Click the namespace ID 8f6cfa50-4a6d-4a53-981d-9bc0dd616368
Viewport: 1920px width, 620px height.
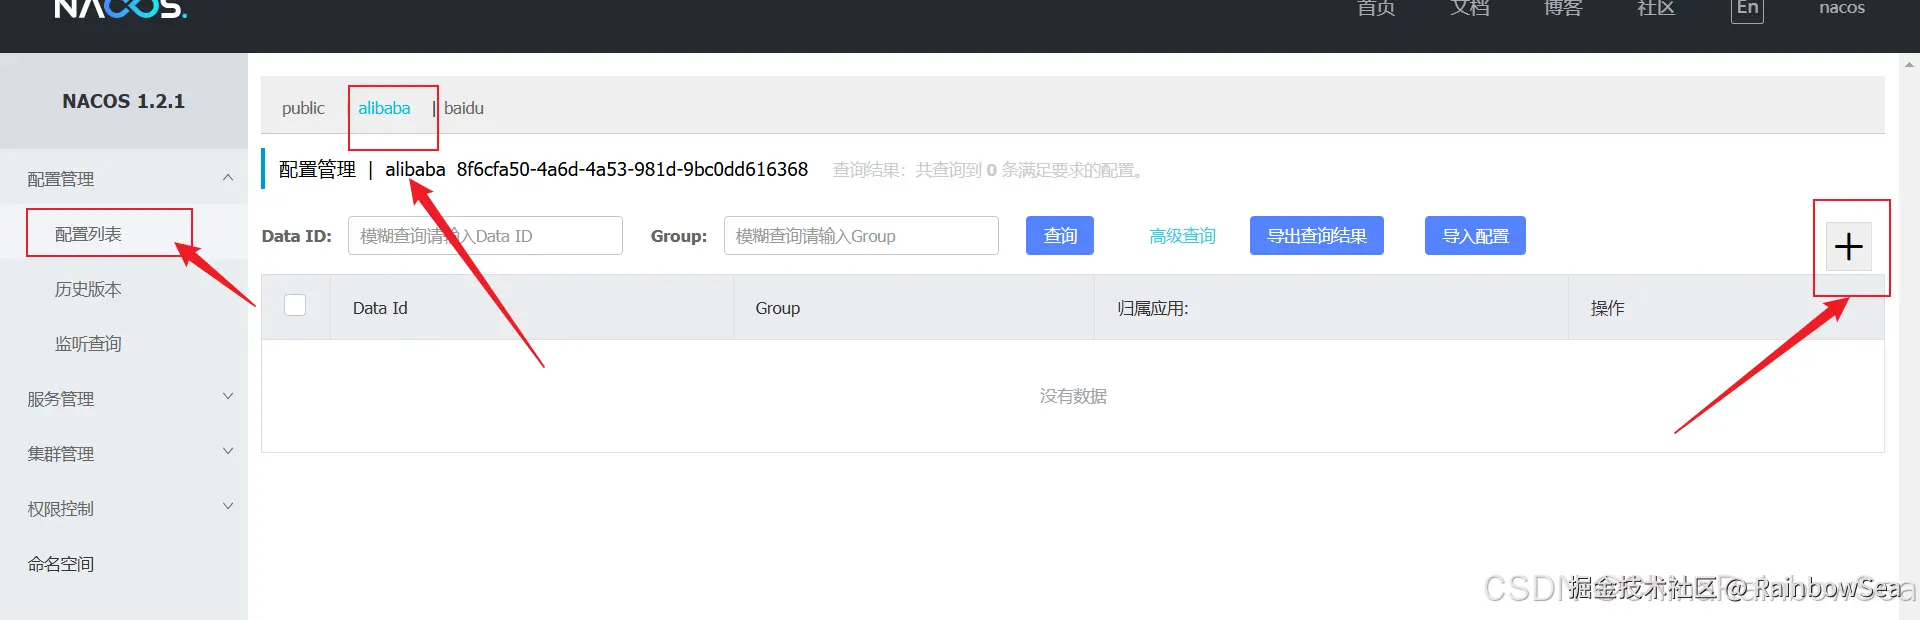tap(632, 169)
